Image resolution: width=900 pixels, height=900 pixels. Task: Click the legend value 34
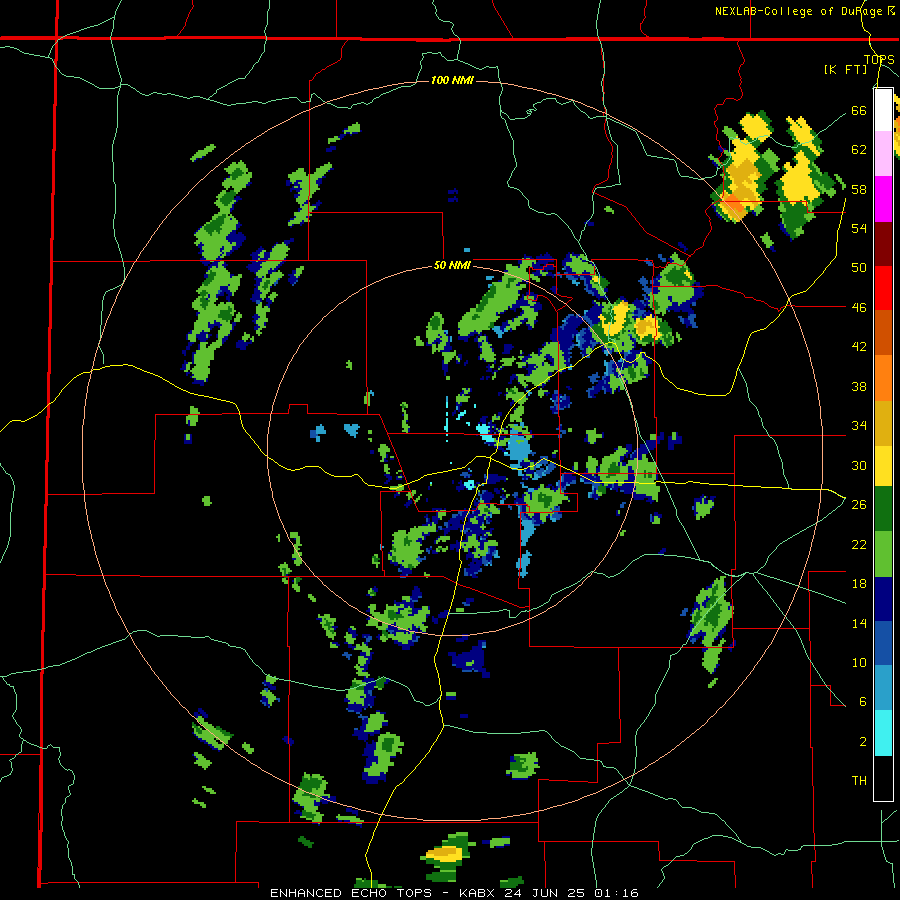click(x=859, y=426)
